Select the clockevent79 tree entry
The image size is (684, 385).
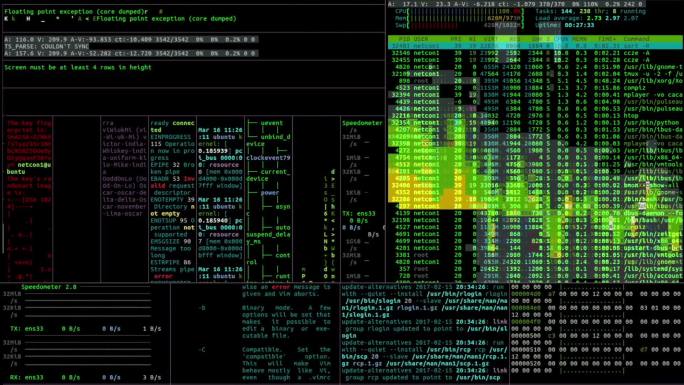pyautogui.click(x=268, y=158)
